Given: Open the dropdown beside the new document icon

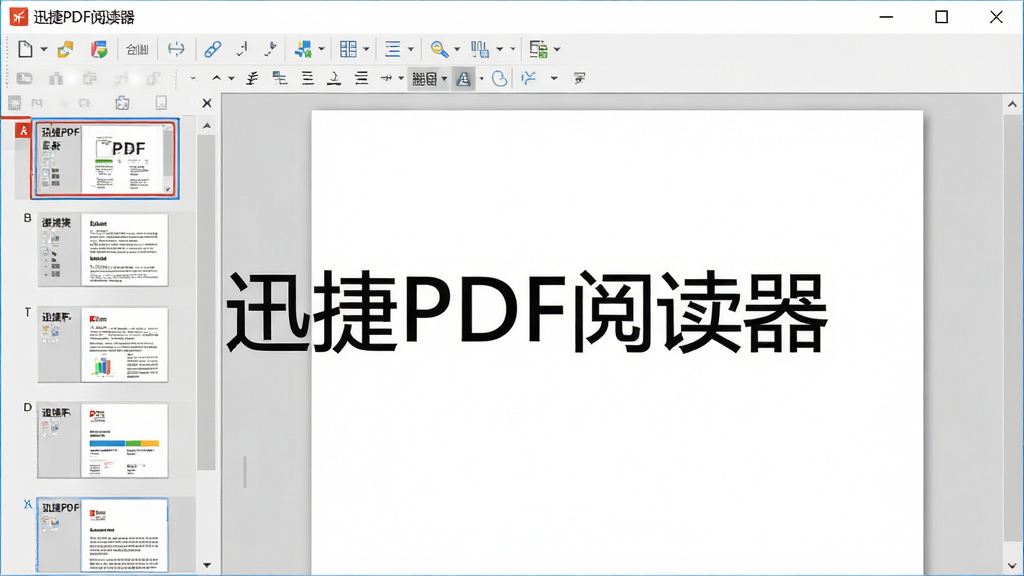Looking at the screenshot, I should click(x=44, y=49).
